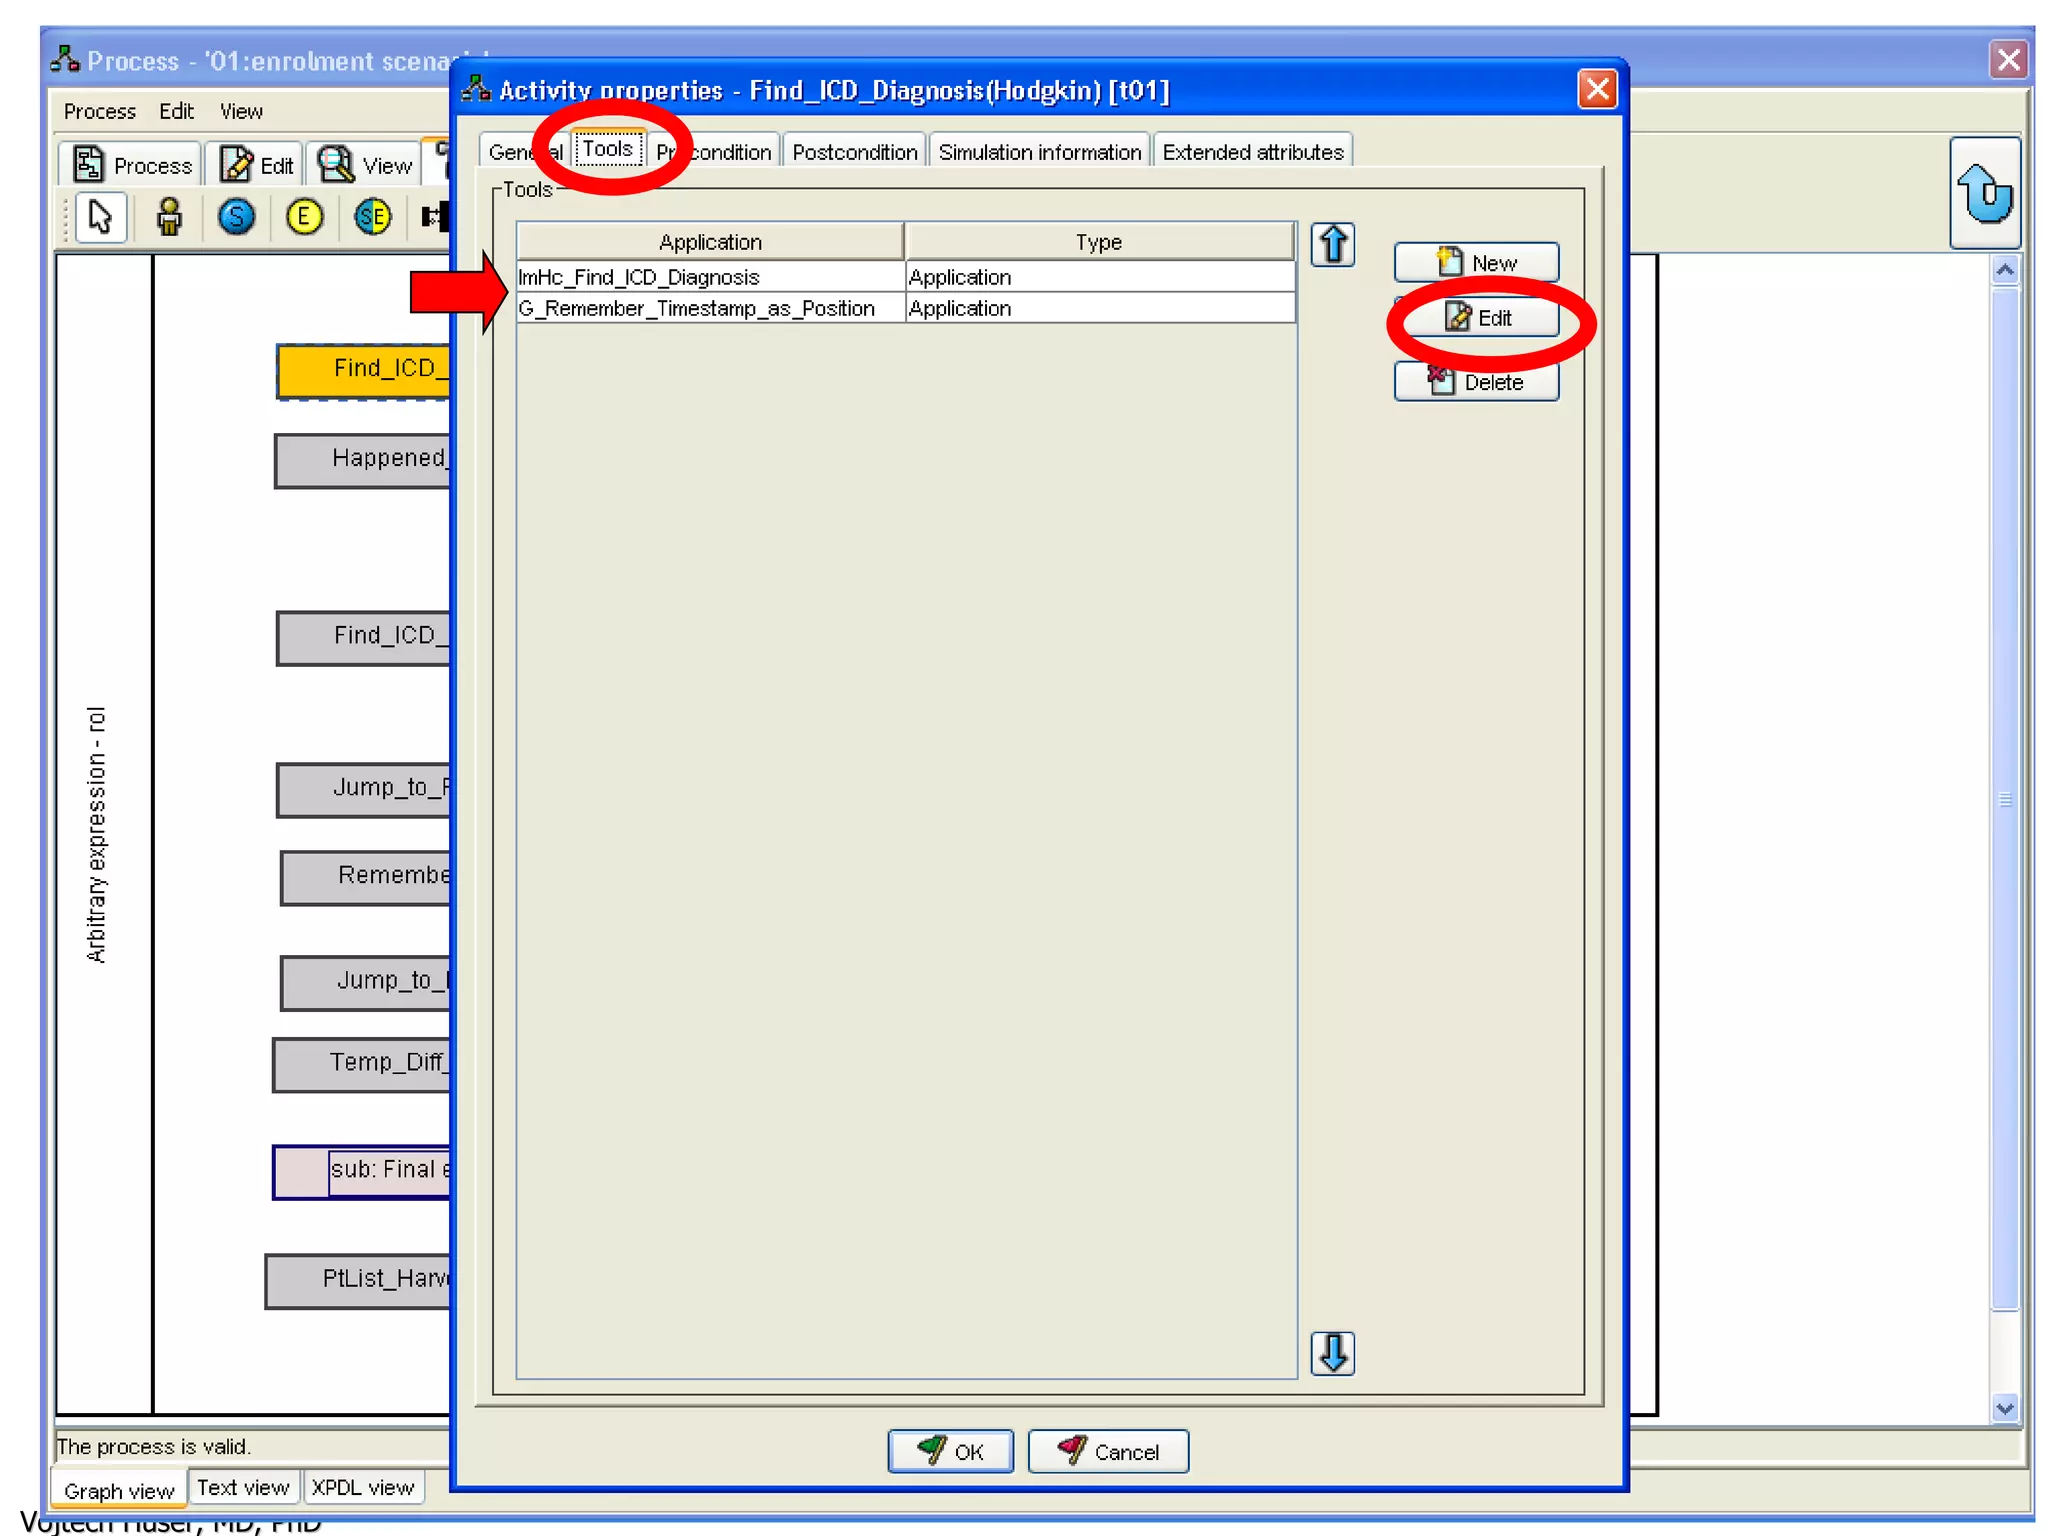Open the Edit menu in menu bar
The width and height of the screenshot is (2048, 1536).
point(176,111)
